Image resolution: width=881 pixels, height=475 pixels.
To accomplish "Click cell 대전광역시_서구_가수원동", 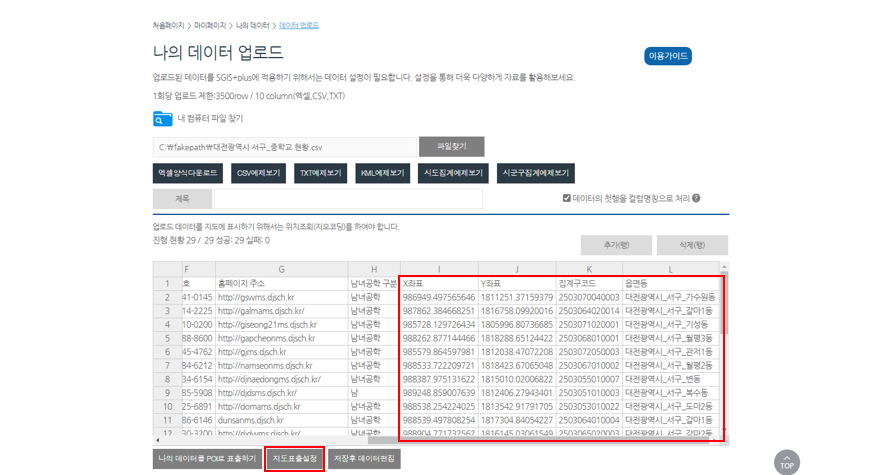I will [670, 297].
